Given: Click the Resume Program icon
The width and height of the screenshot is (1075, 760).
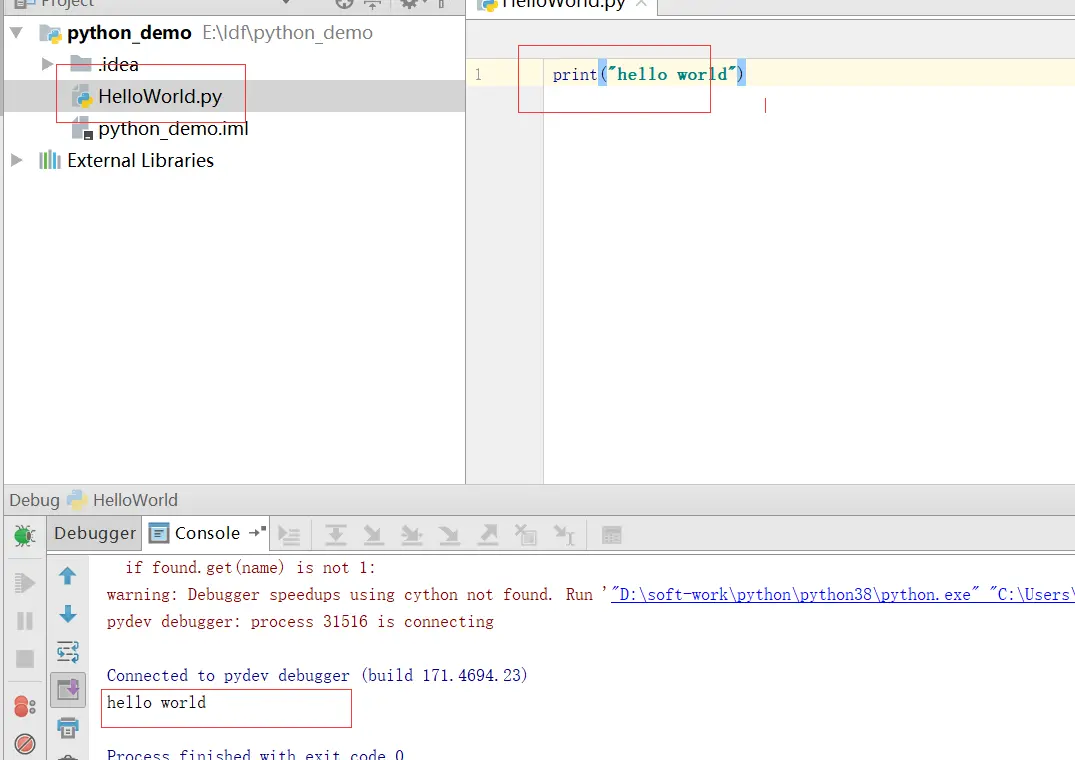Looking at the screenshot, I should pos(25,583).
